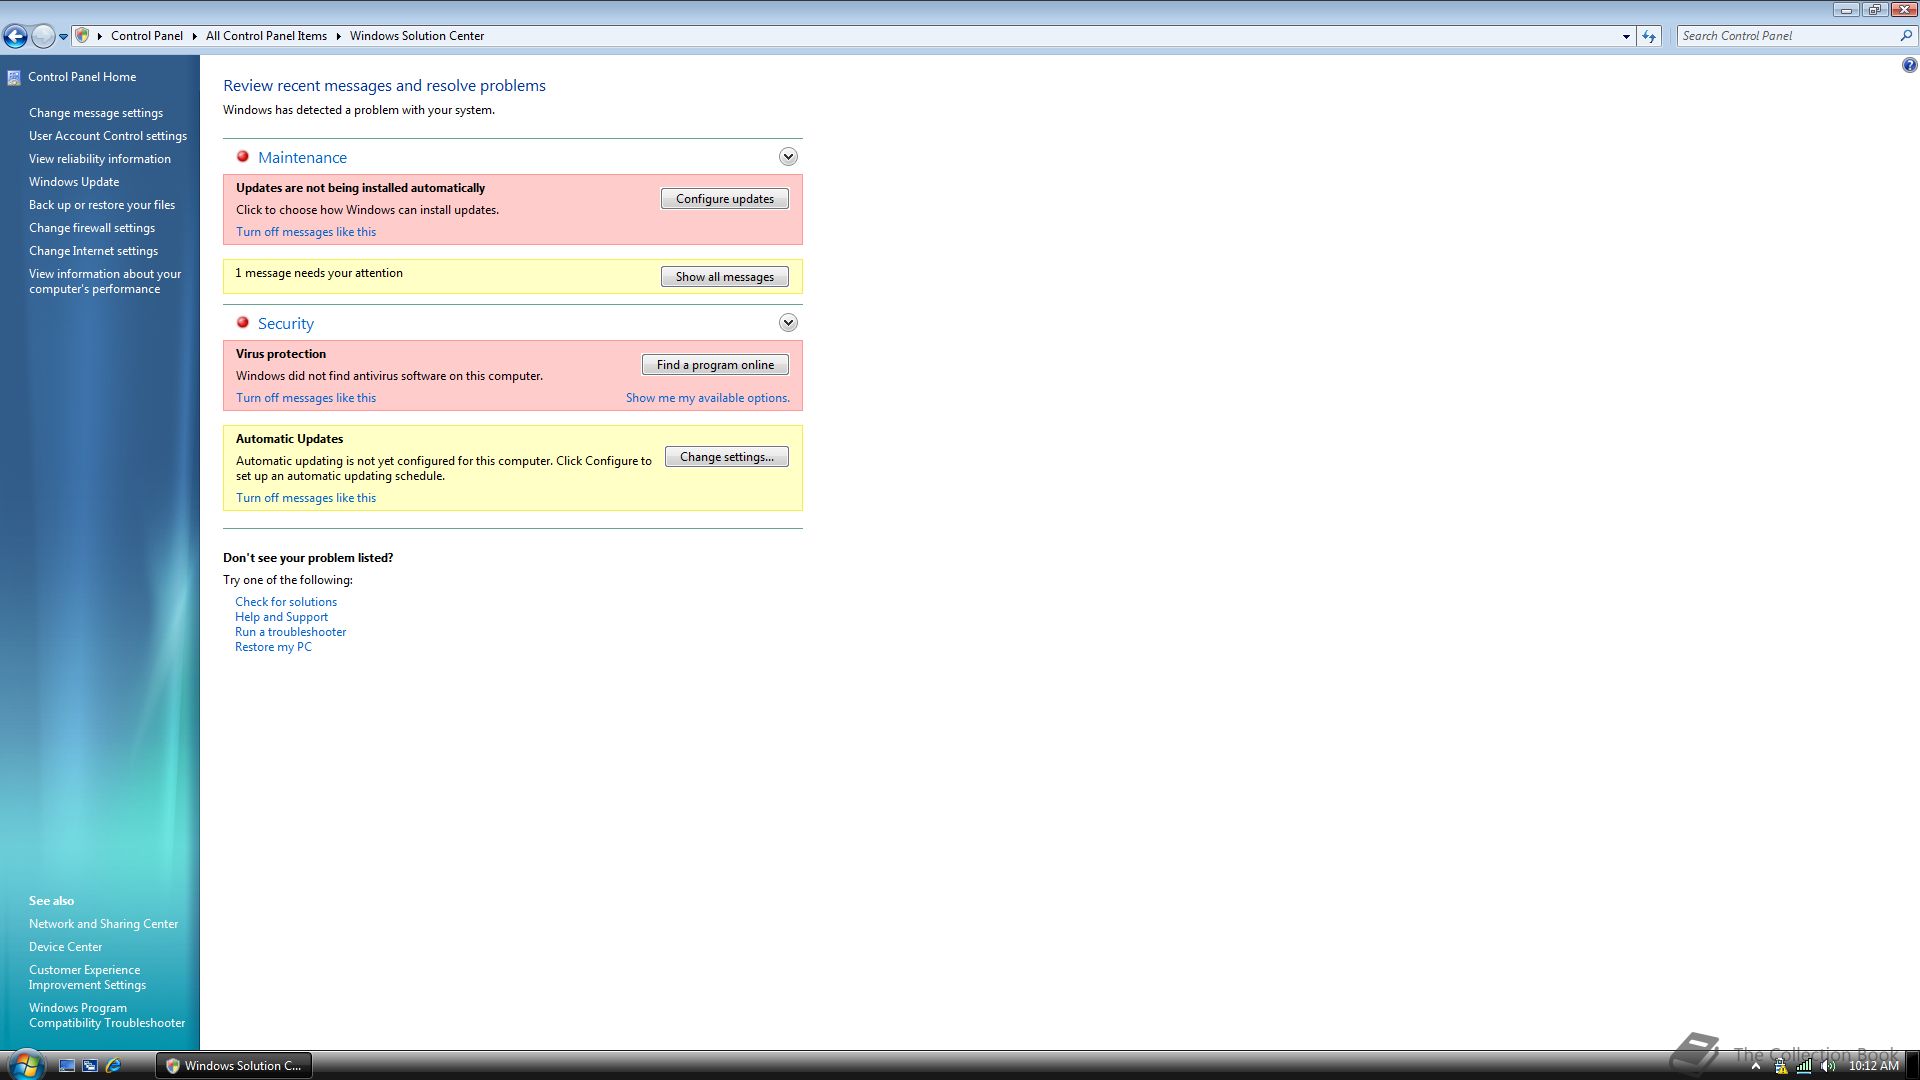Image resolution: width=1920 pixels, height=1080 pixels.
Task: Click the Solution Center warning tray icon
Action: pyautogui.click(x=1780, y=1066)
